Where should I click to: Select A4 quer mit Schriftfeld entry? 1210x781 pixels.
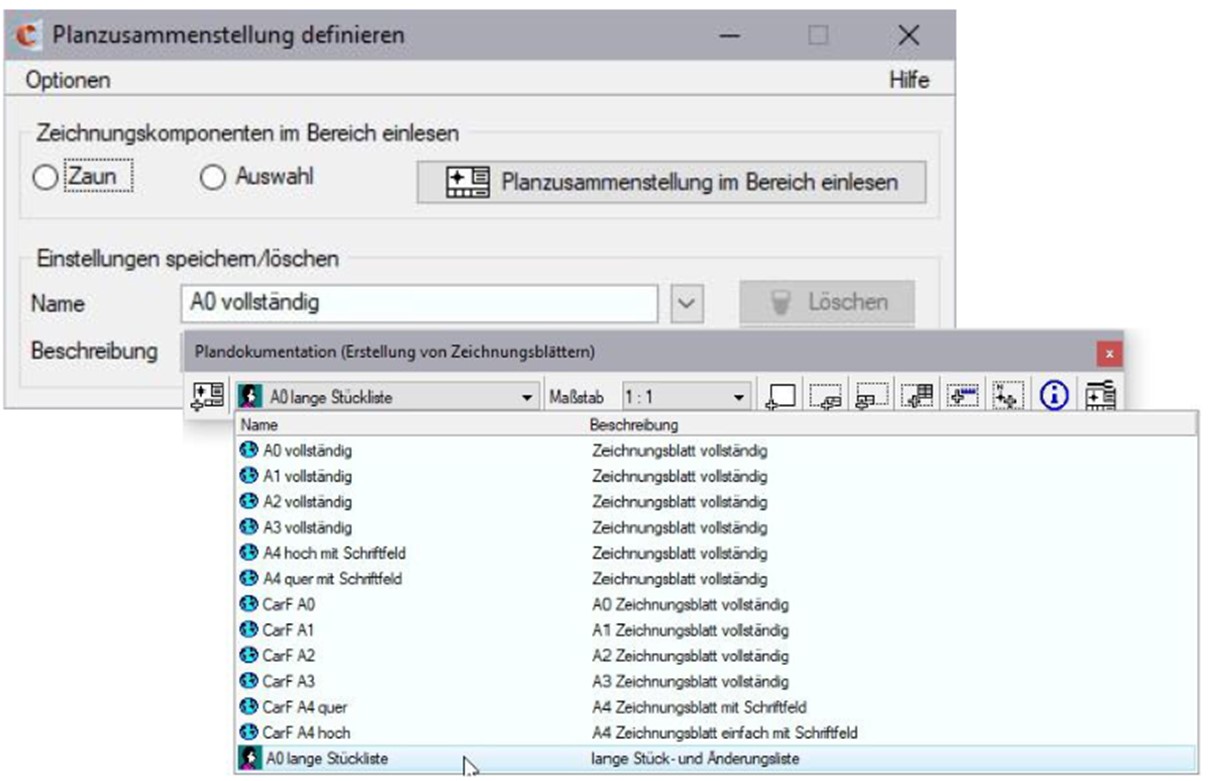coord(718,579)
